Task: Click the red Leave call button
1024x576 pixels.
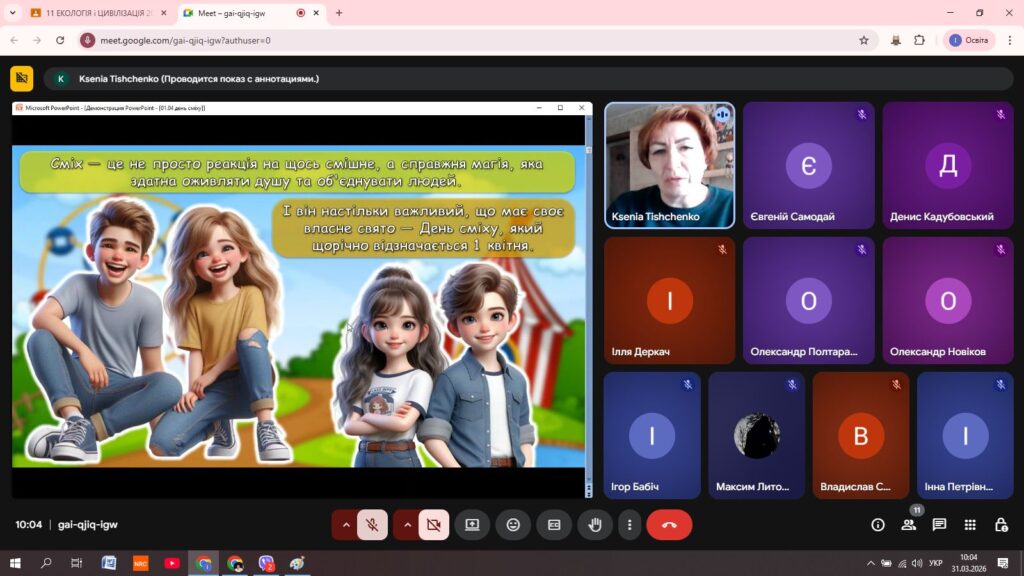Action: point(669,524)
